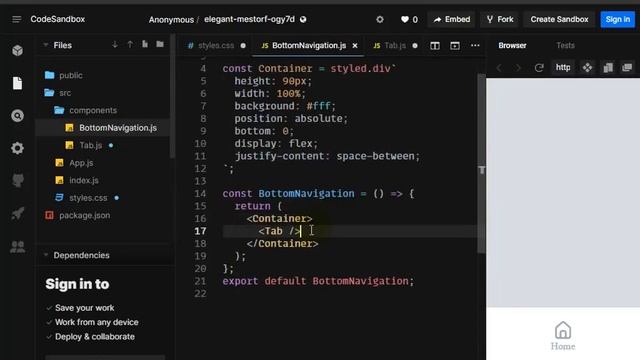The width and height of the screenshot is (640, 360).
Task: Toggle the preview window icon in the tab bar
Action: [455, 46]
